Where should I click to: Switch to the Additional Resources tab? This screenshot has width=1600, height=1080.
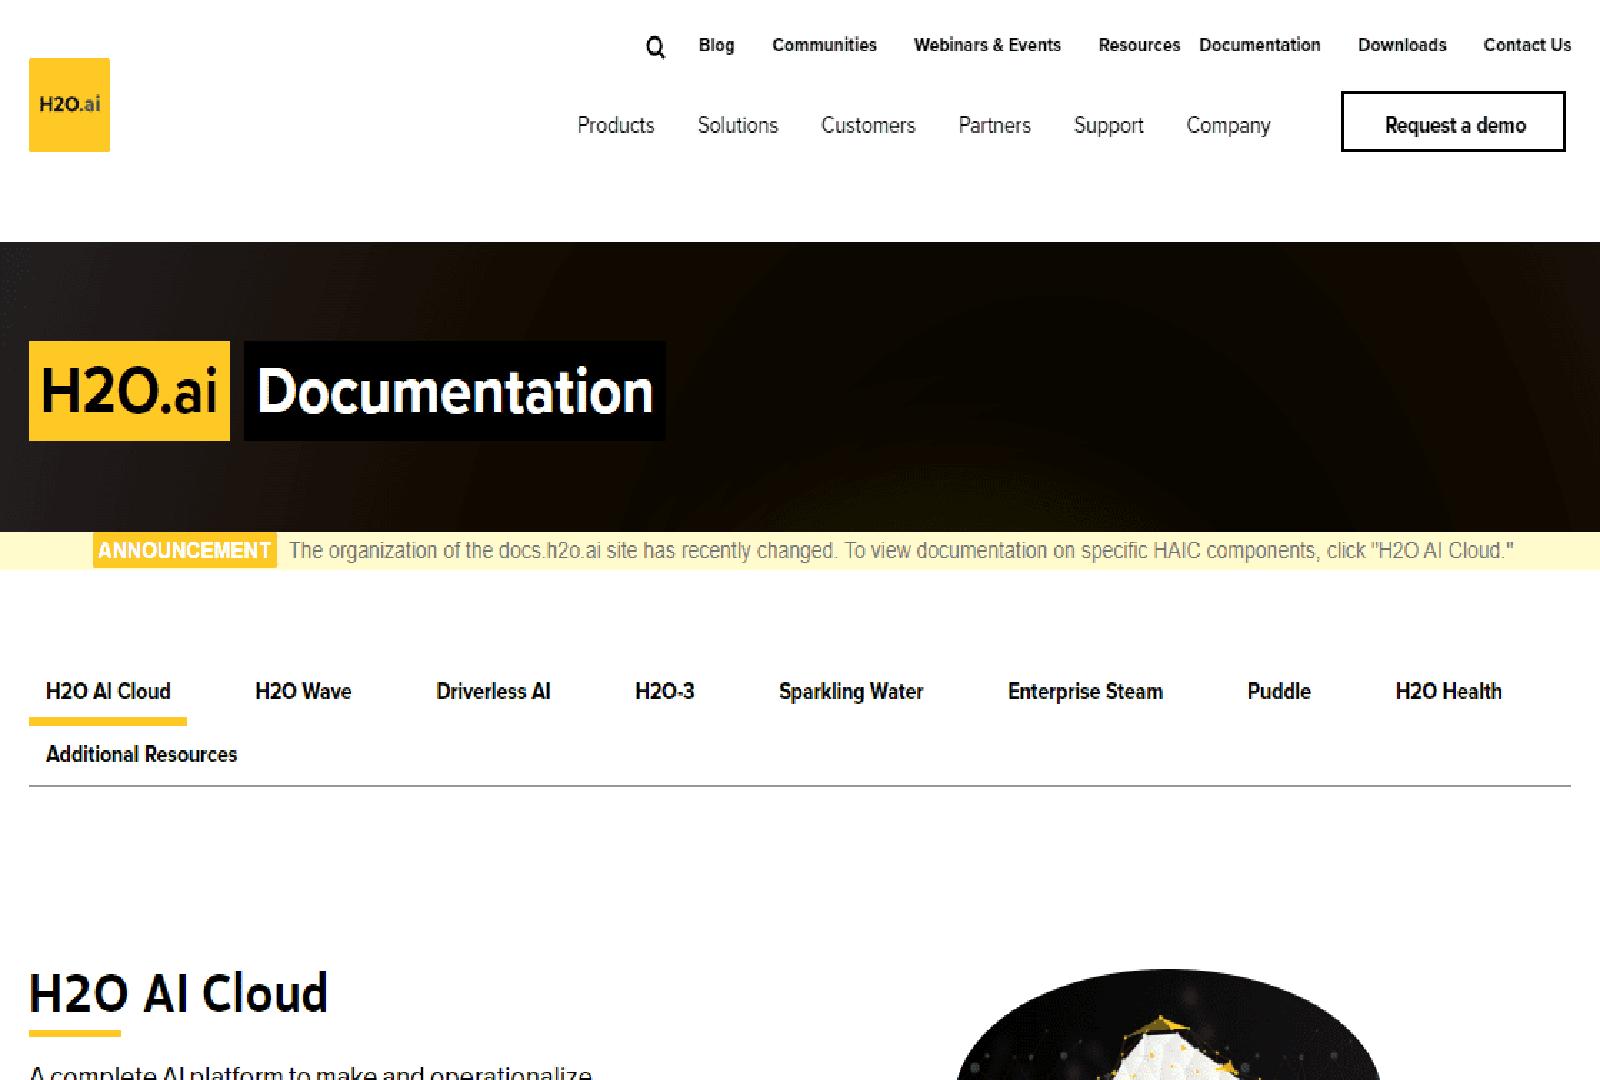[x=142, y=754]
